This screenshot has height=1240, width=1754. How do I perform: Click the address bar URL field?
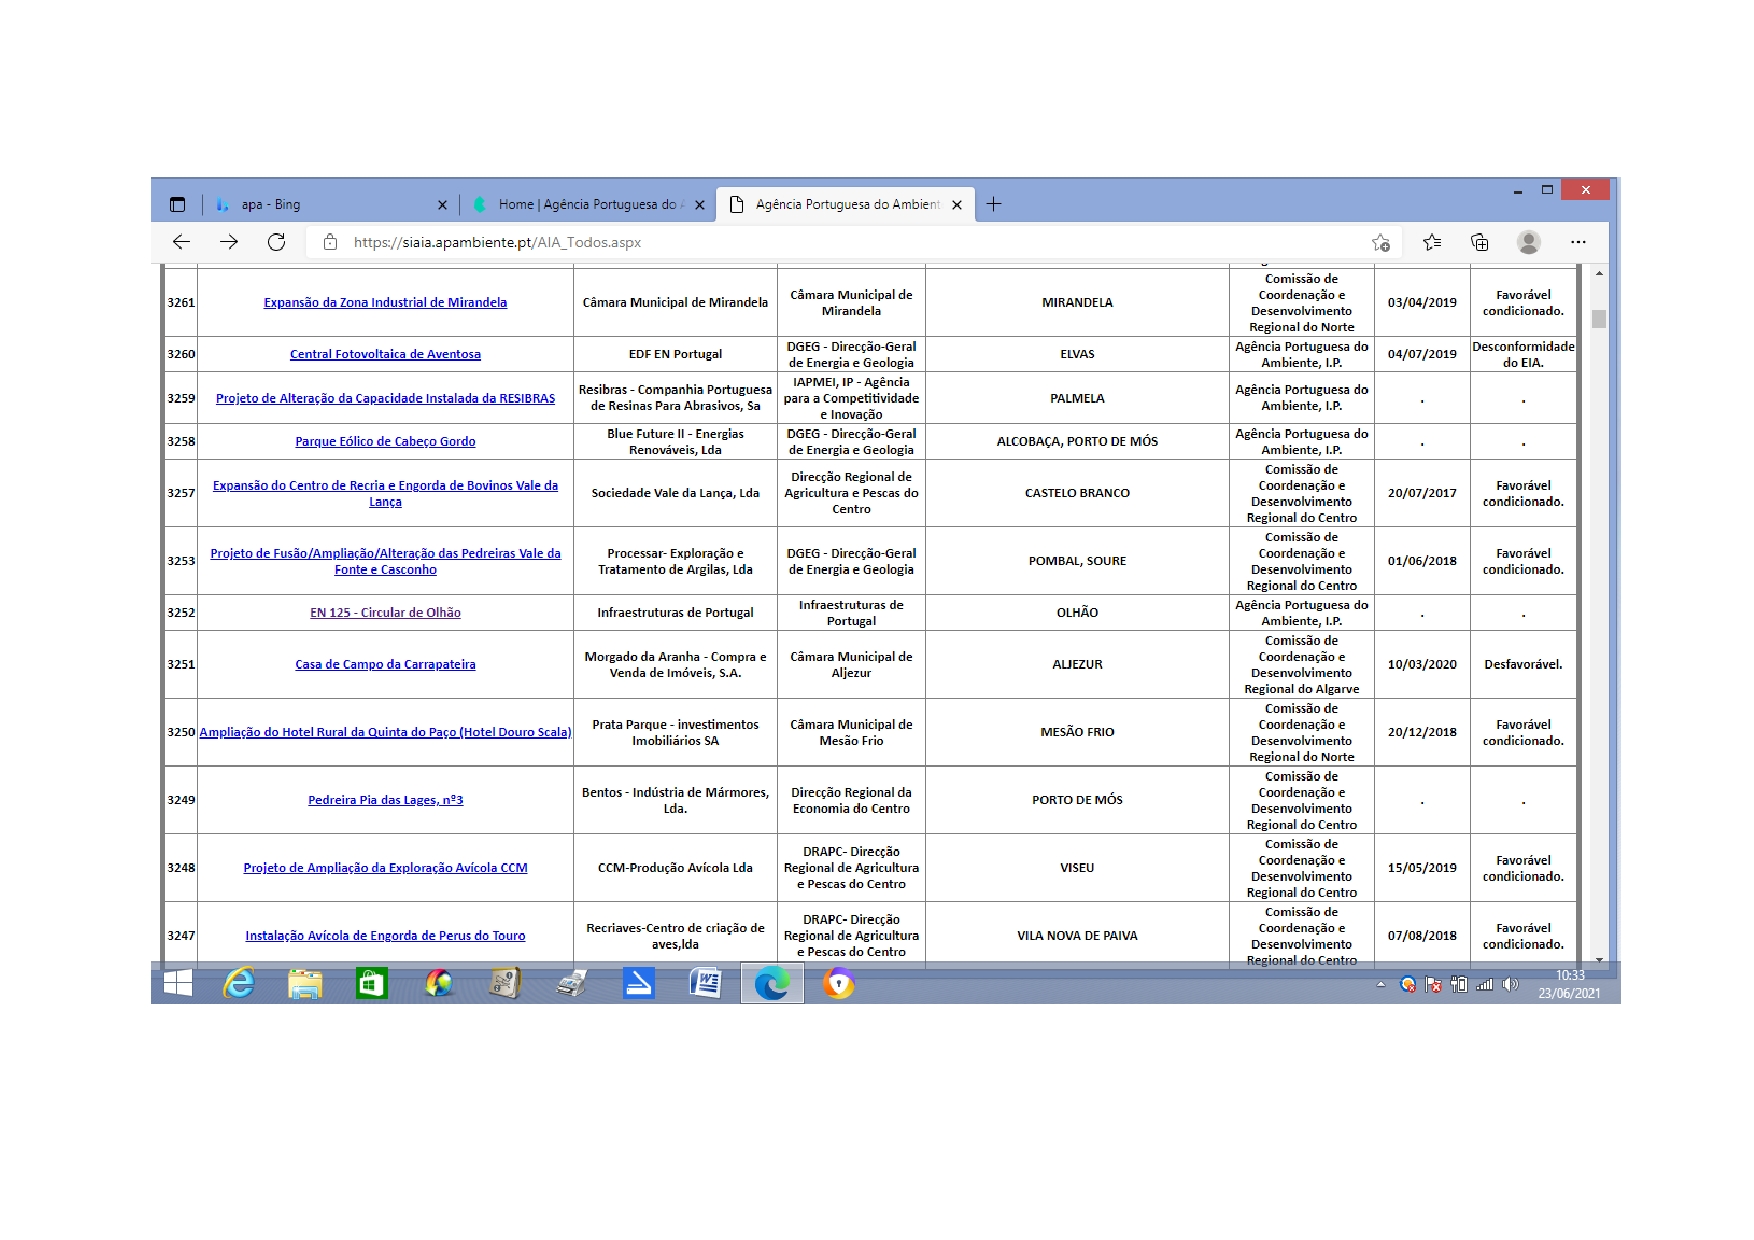click(x=855, y=242)
